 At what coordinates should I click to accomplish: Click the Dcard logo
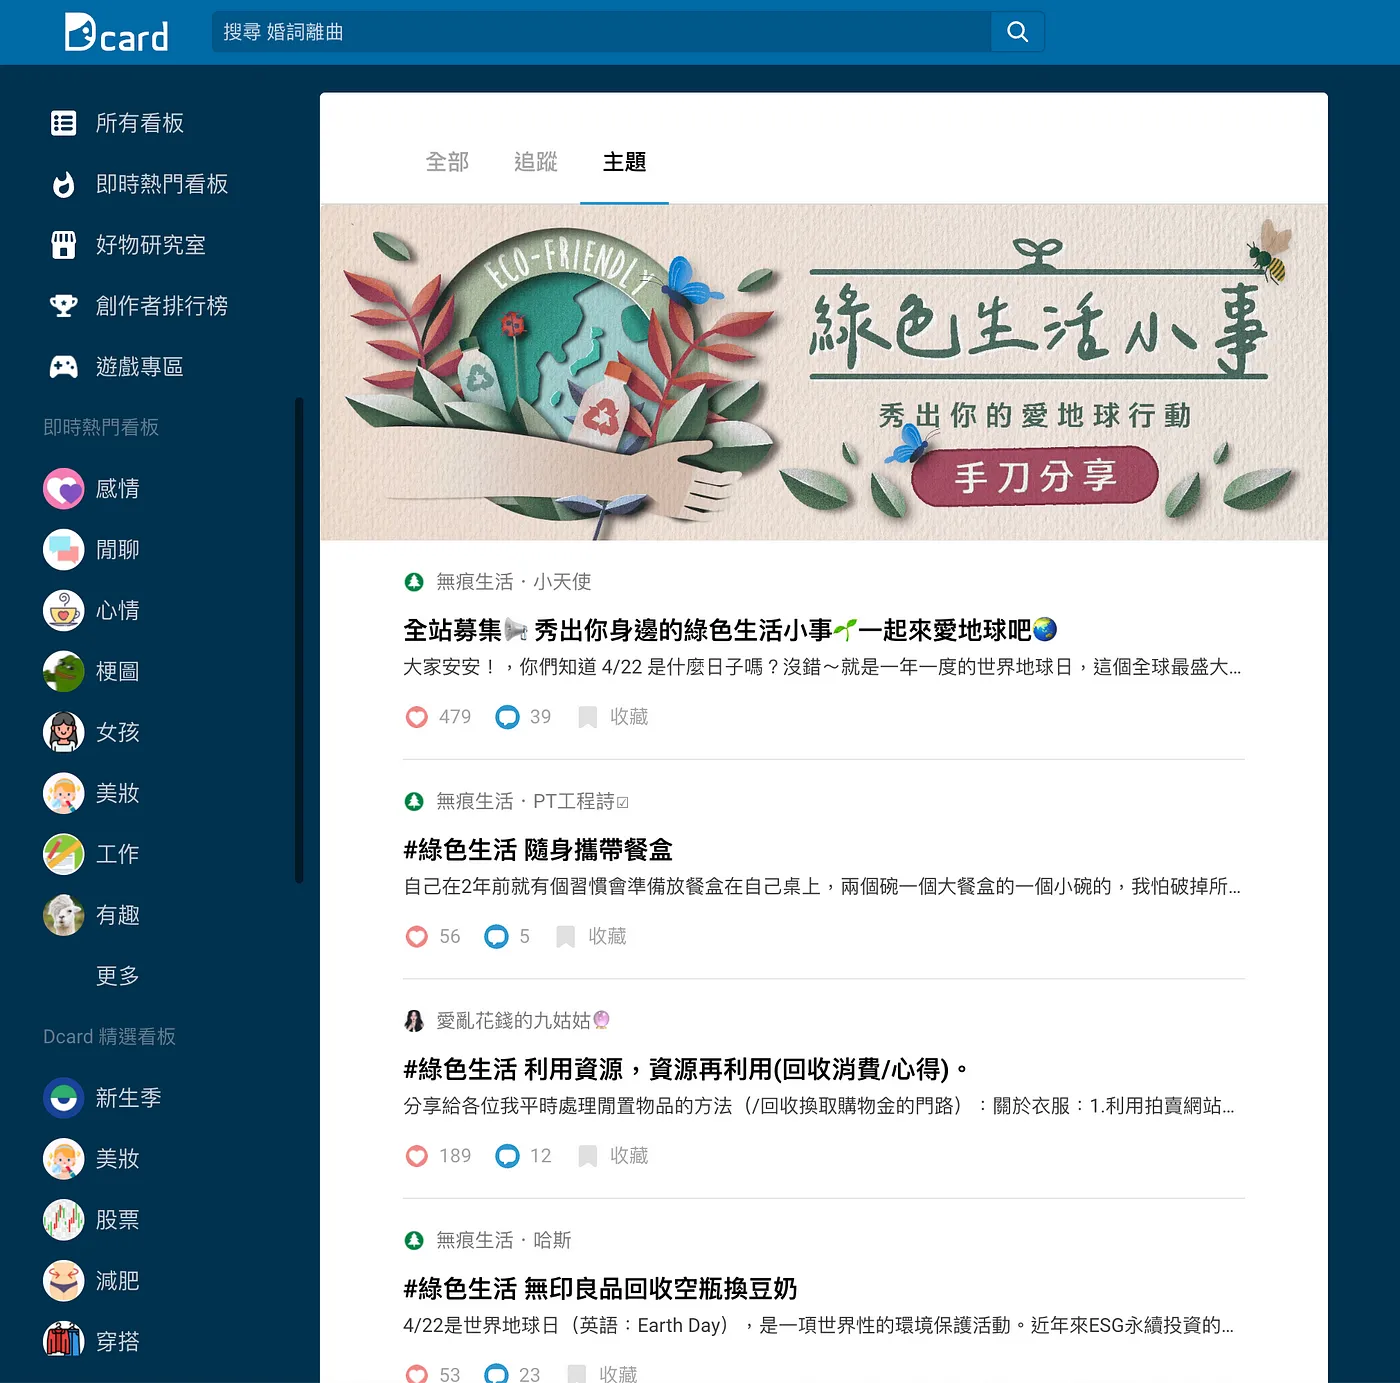[x=116, y=33]
